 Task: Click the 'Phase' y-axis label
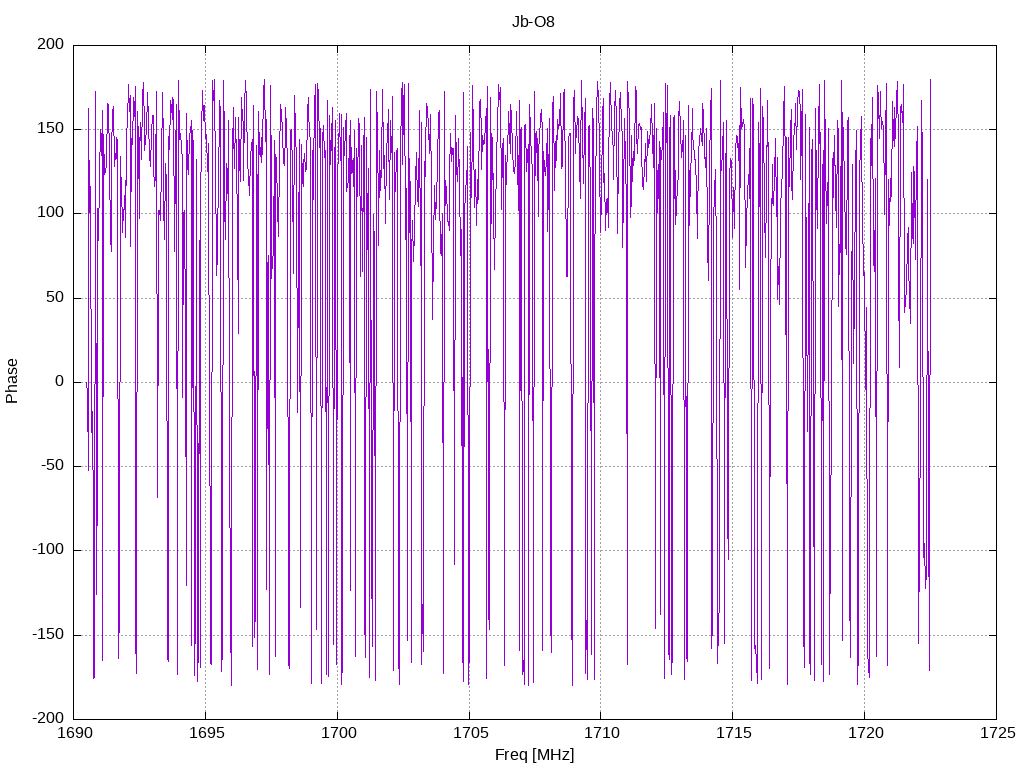coord(12,381)
